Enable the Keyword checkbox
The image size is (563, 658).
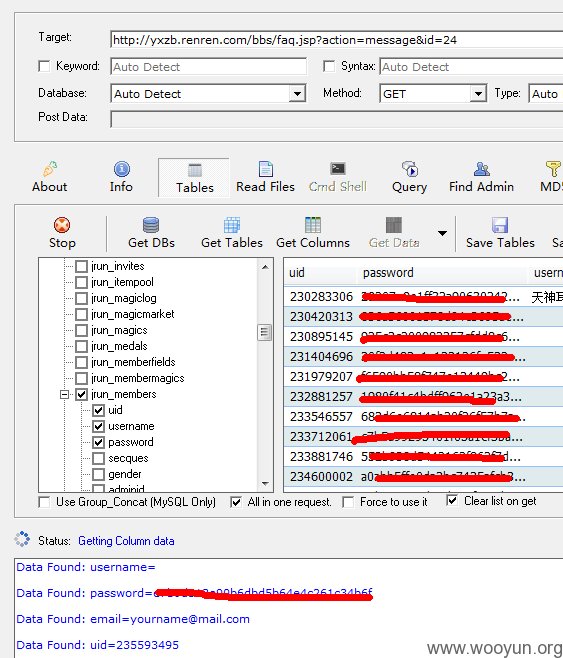[x=44, y=66]
